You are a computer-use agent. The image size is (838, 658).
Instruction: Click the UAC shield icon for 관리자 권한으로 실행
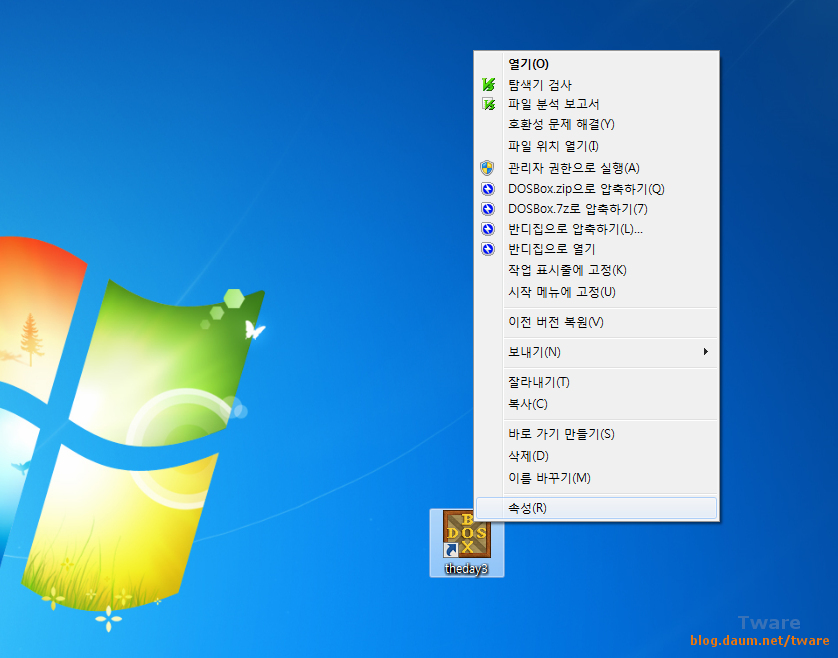[x=487, y=168]
